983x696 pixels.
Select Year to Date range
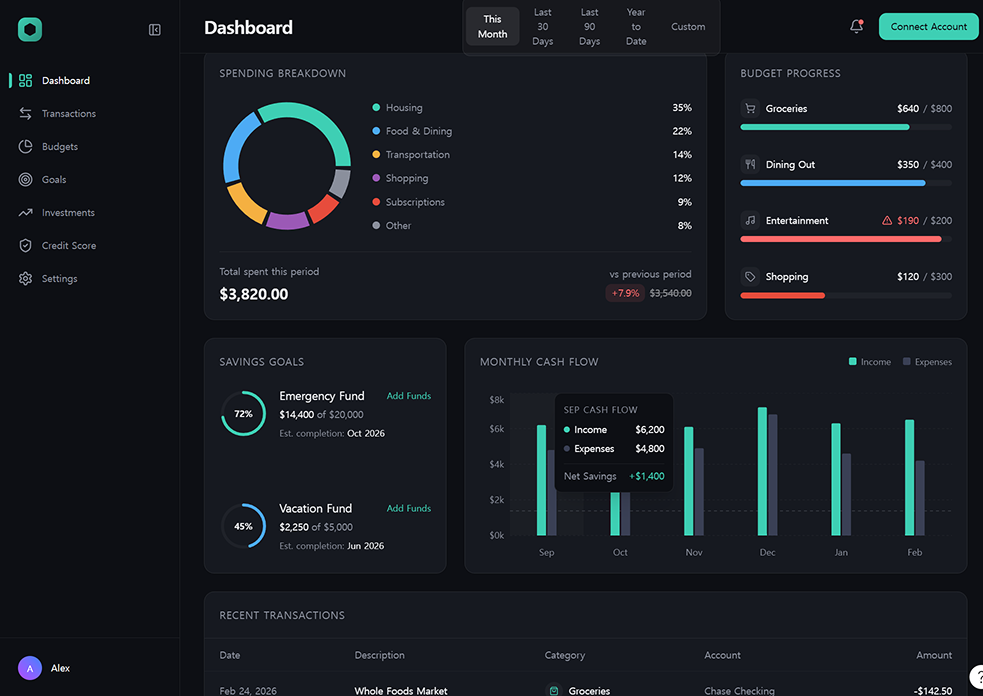point(636,26)
